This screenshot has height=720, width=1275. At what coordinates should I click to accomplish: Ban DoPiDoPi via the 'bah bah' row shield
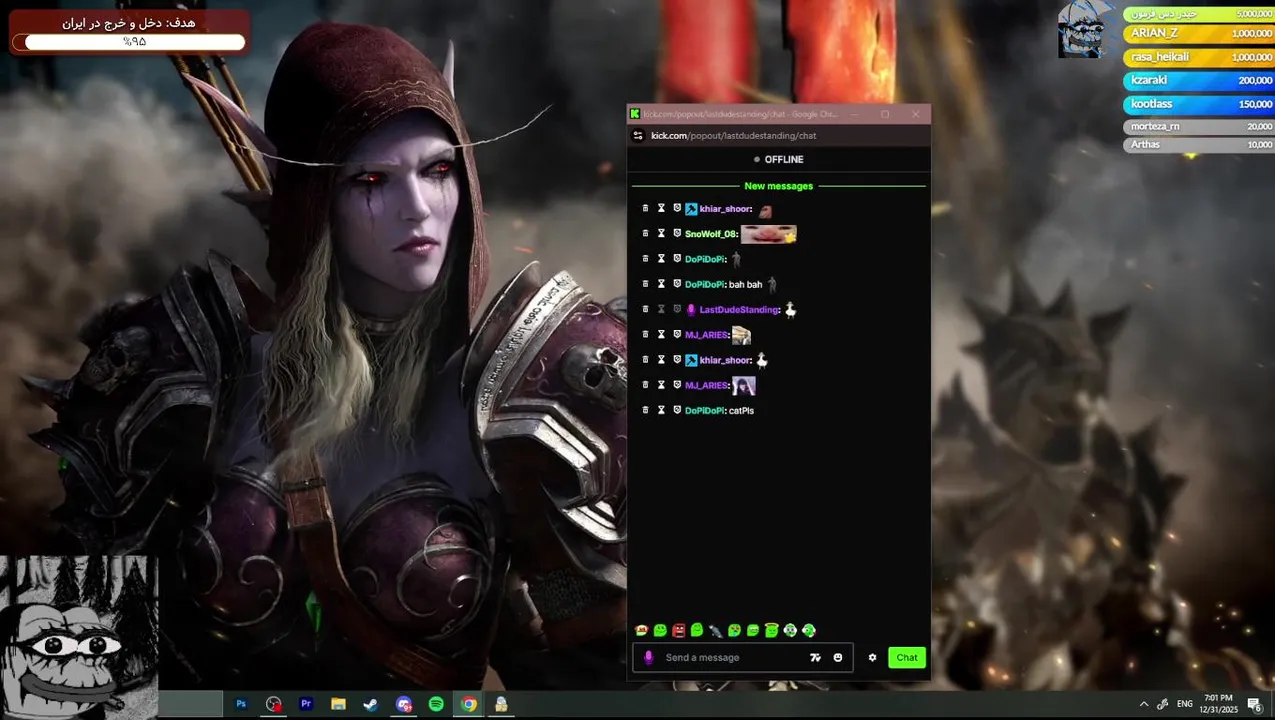(x=677, y=284)
